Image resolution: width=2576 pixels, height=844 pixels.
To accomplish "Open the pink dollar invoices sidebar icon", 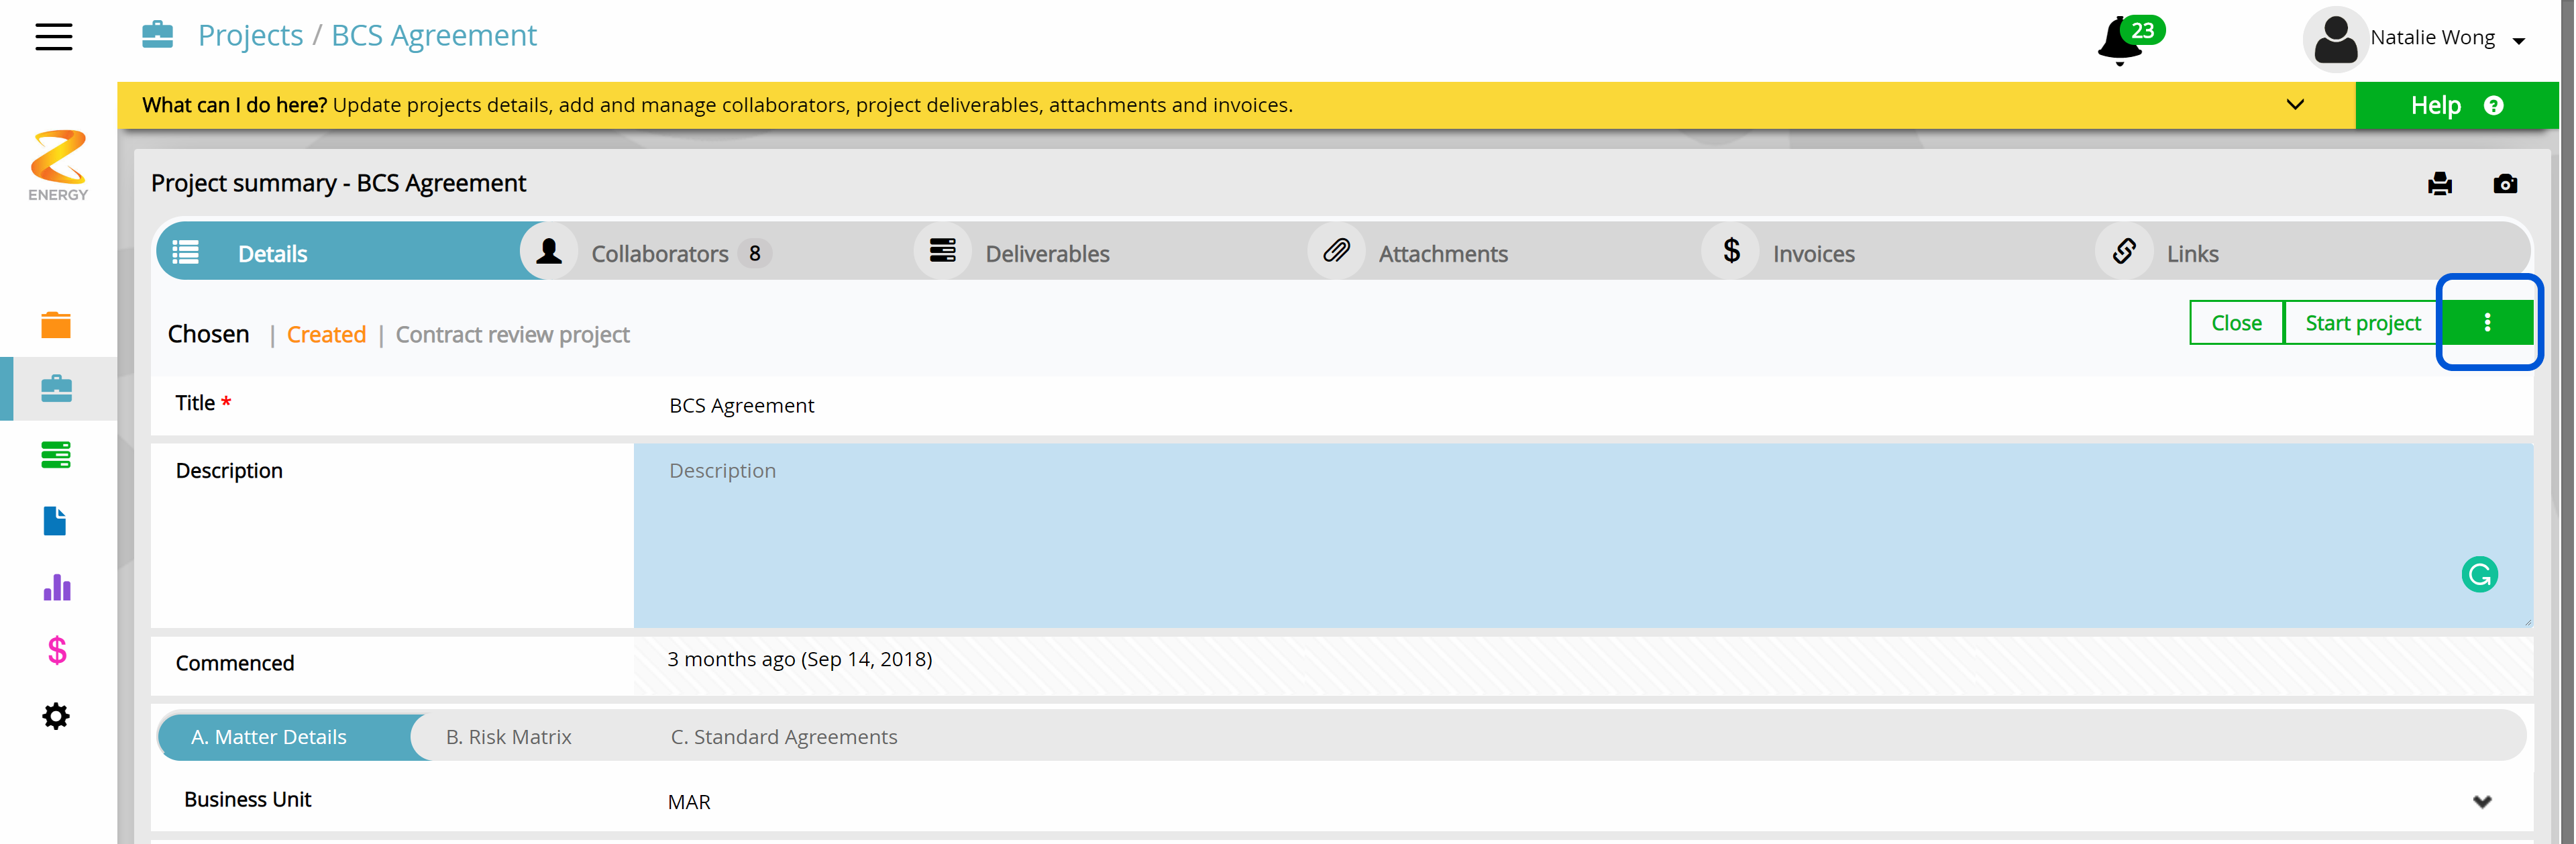I will coord(57,651).
